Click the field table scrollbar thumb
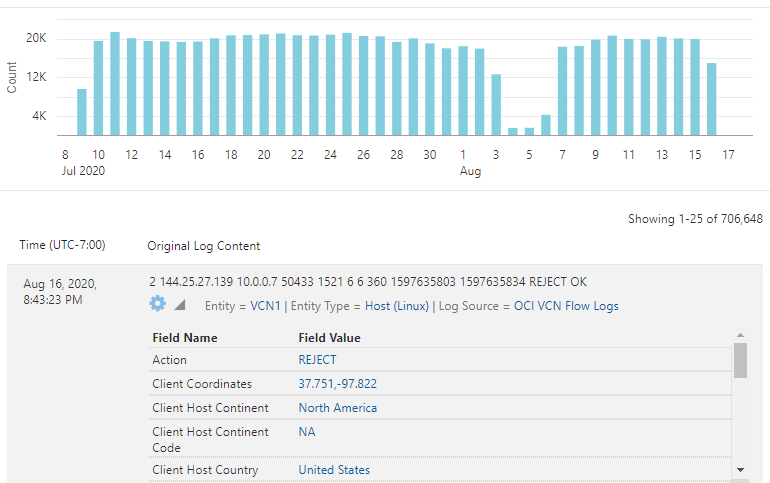This screenshot has height=483, width=770. pos(740,360)
